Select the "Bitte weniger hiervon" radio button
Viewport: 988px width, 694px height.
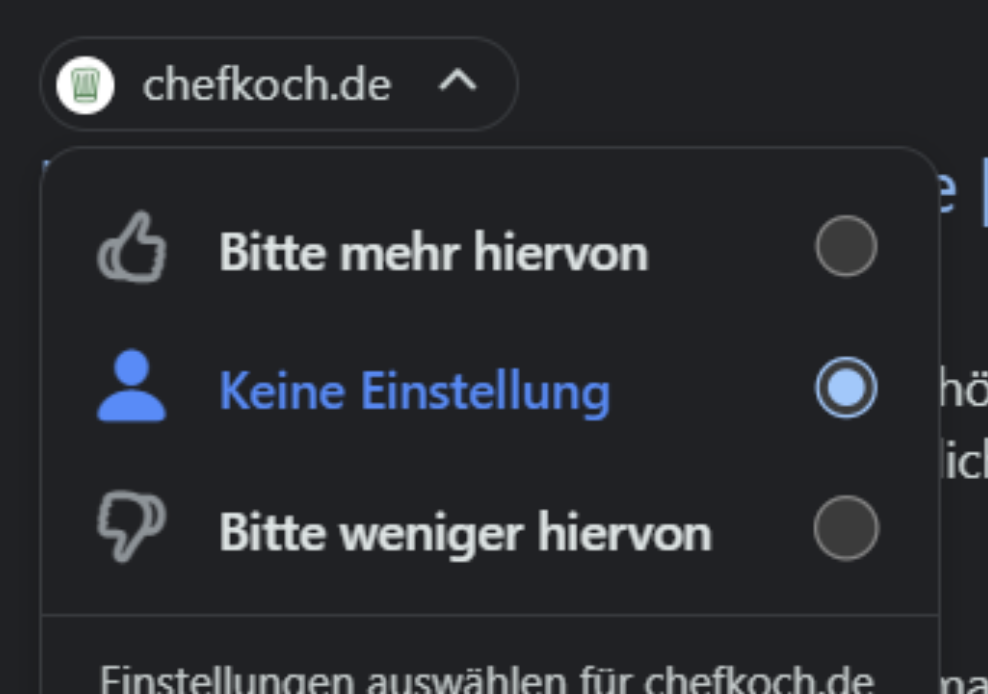click(x=846, y=528)
